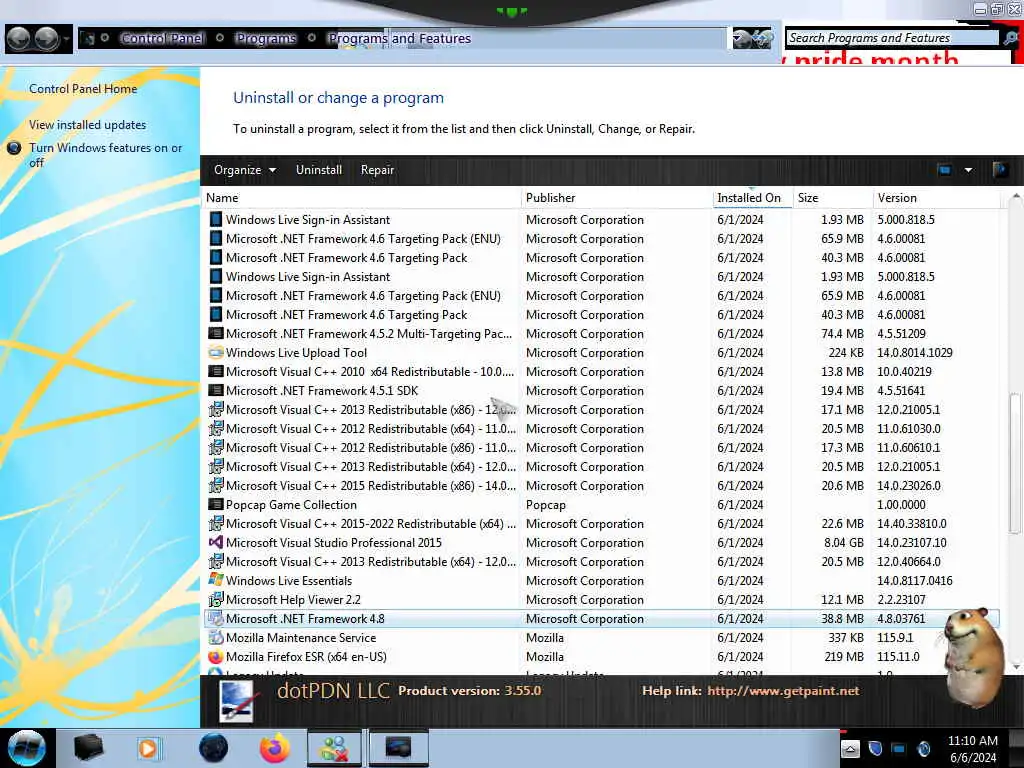The image size is (1024, 768).
Task: Open the black folder taskbar icon
Action: pyautogui.click(x=89, y=748)
